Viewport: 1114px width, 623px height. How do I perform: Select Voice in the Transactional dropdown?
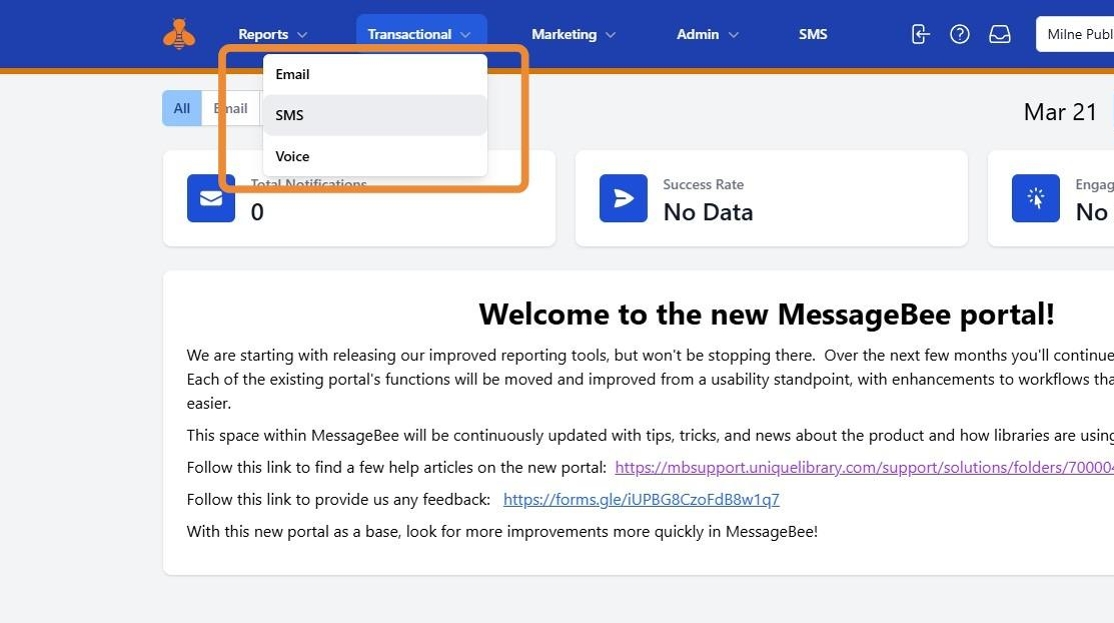point(374,156)
